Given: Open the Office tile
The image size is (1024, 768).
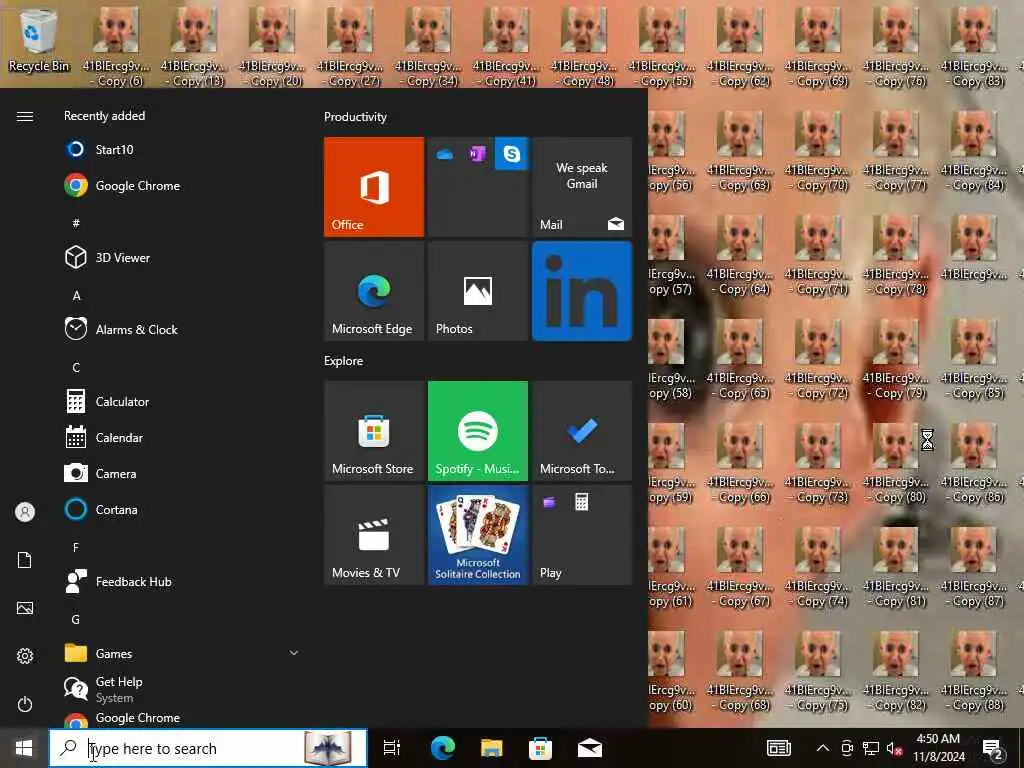Looking at the screenshot, I should [x=374, y=187].
